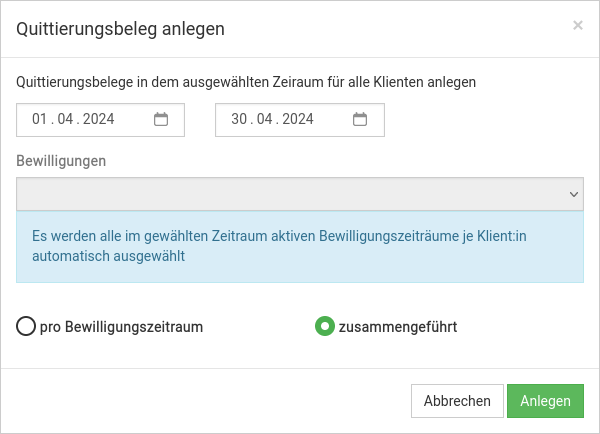Open the end date calendar picker icon

point(360,119)
